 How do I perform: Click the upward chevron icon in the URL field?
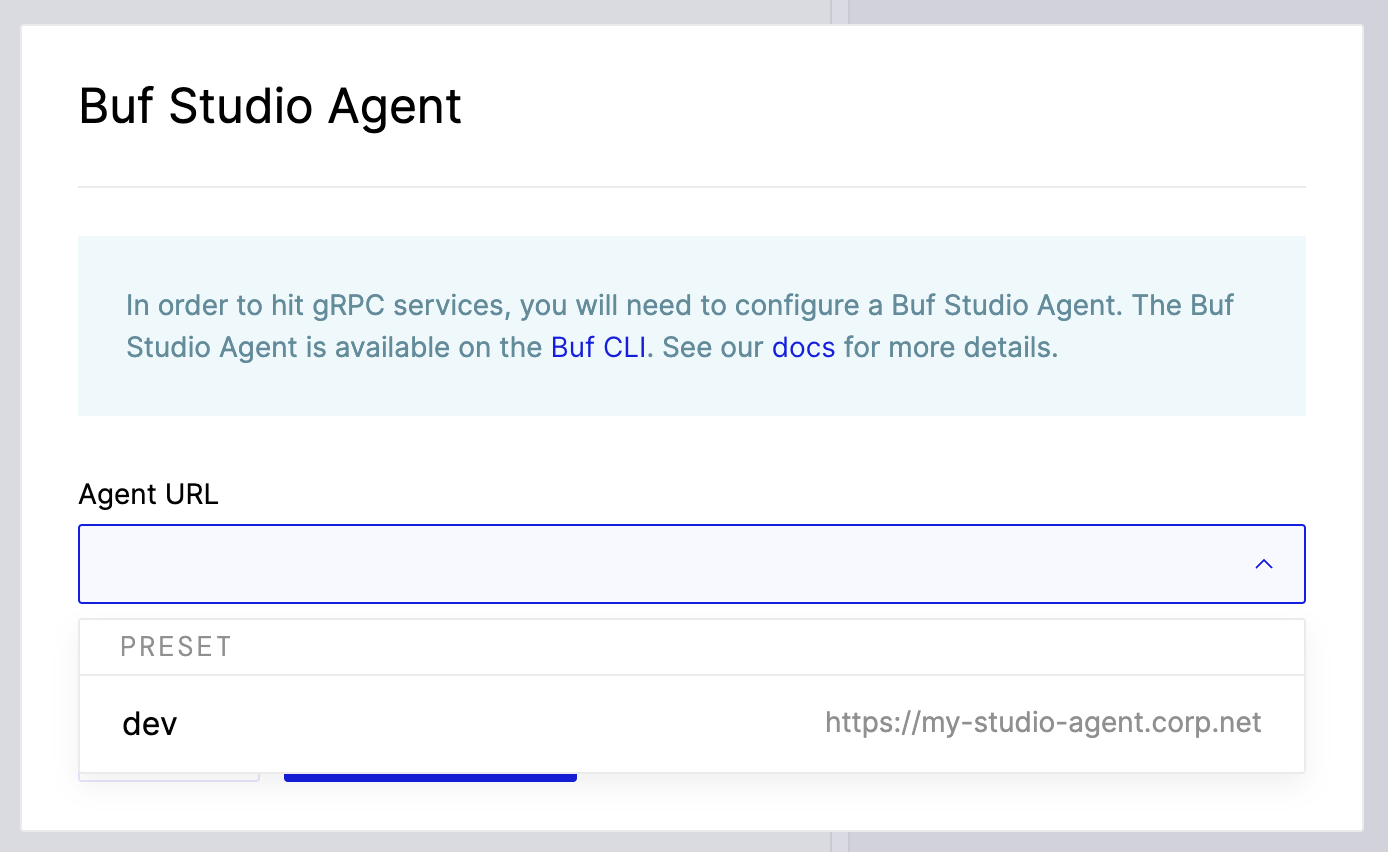pos(1263,564)
